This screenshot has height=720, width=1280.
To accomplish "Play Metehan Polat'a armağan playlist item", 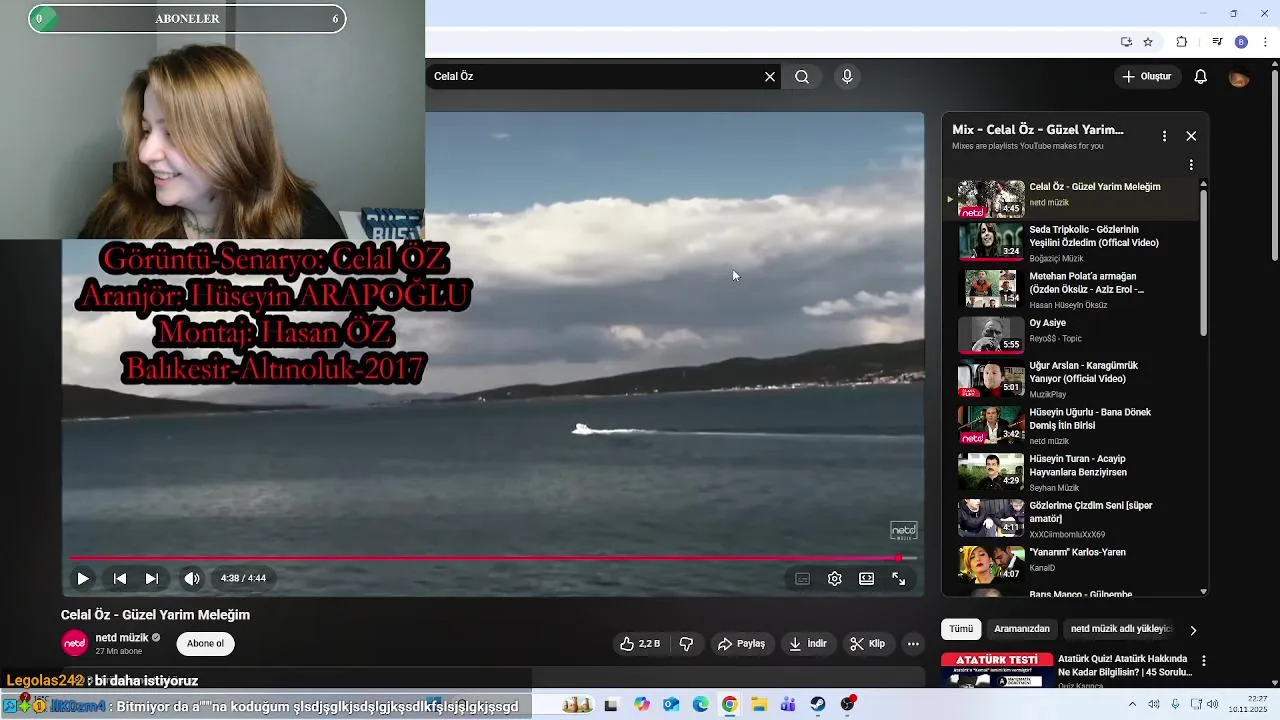I will point(1070,288).
